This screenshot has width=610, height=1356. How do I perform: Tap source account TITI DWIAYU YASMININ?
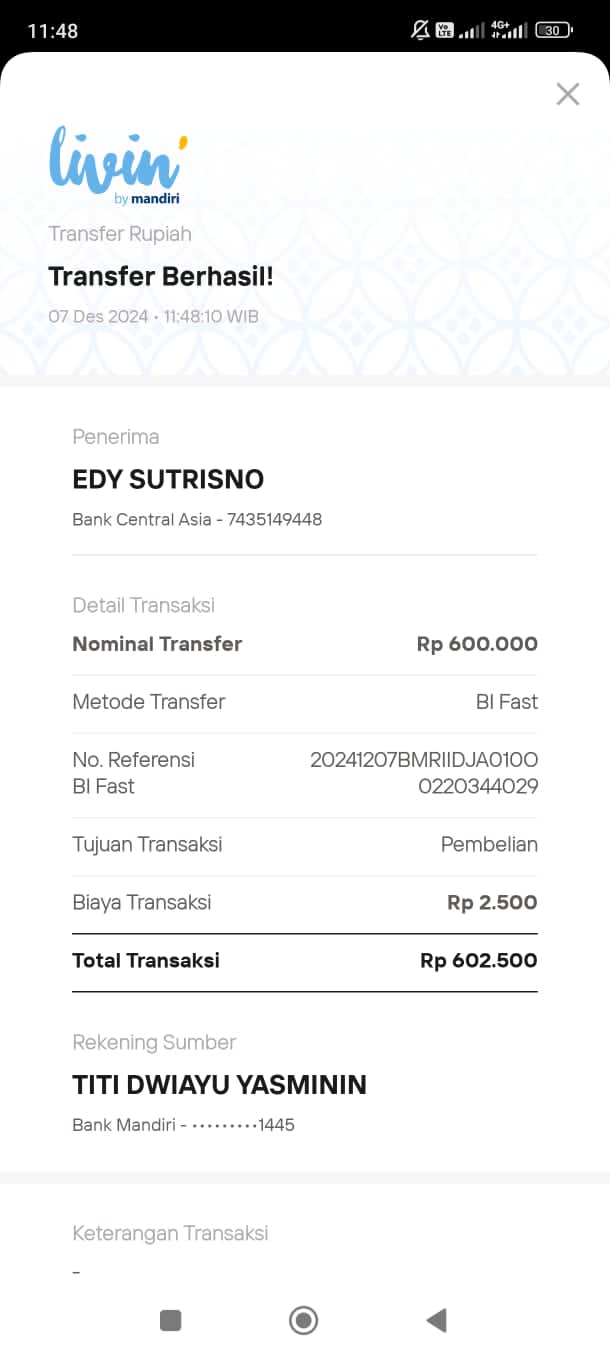tap(219, 1085)
